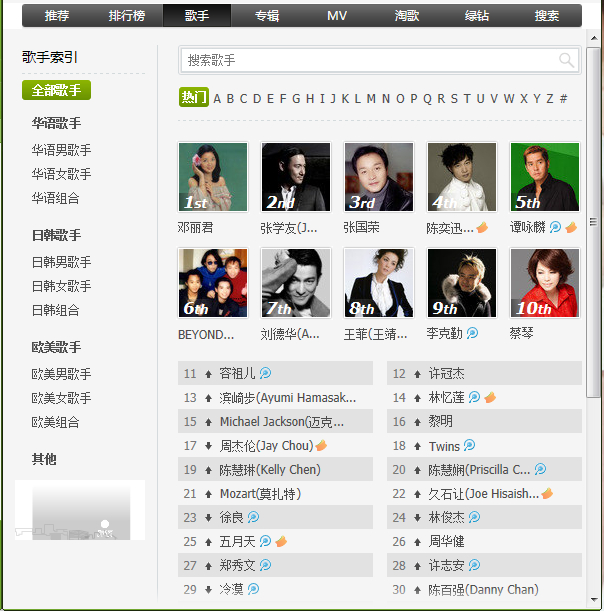Click blue icon next to 李克勤

click(472, 333)
